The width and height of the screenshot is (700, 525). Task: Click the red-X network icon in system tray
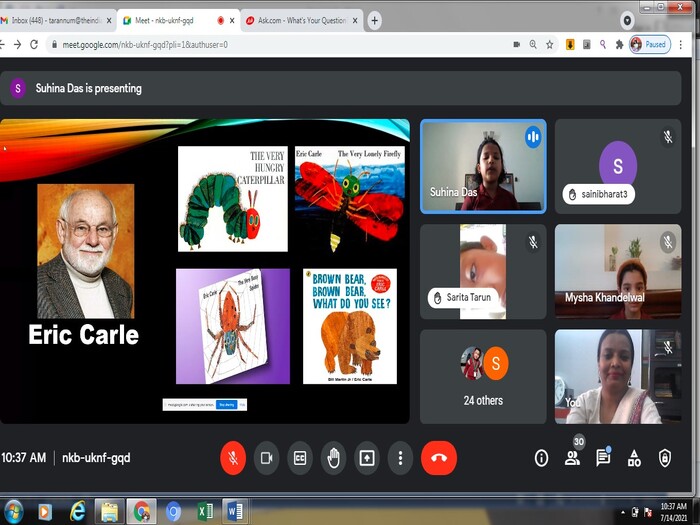click(x=648, y=512)
